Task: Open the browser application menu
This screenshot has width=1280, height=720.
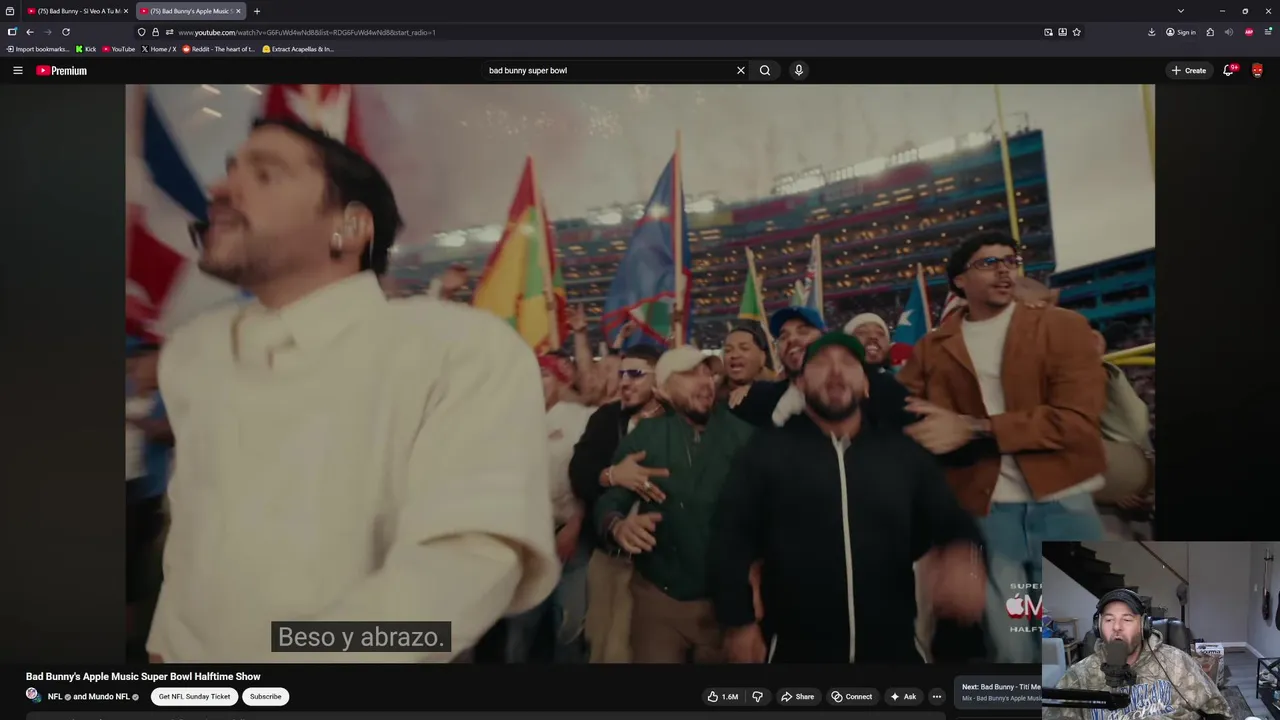Action: point(1267,32)
